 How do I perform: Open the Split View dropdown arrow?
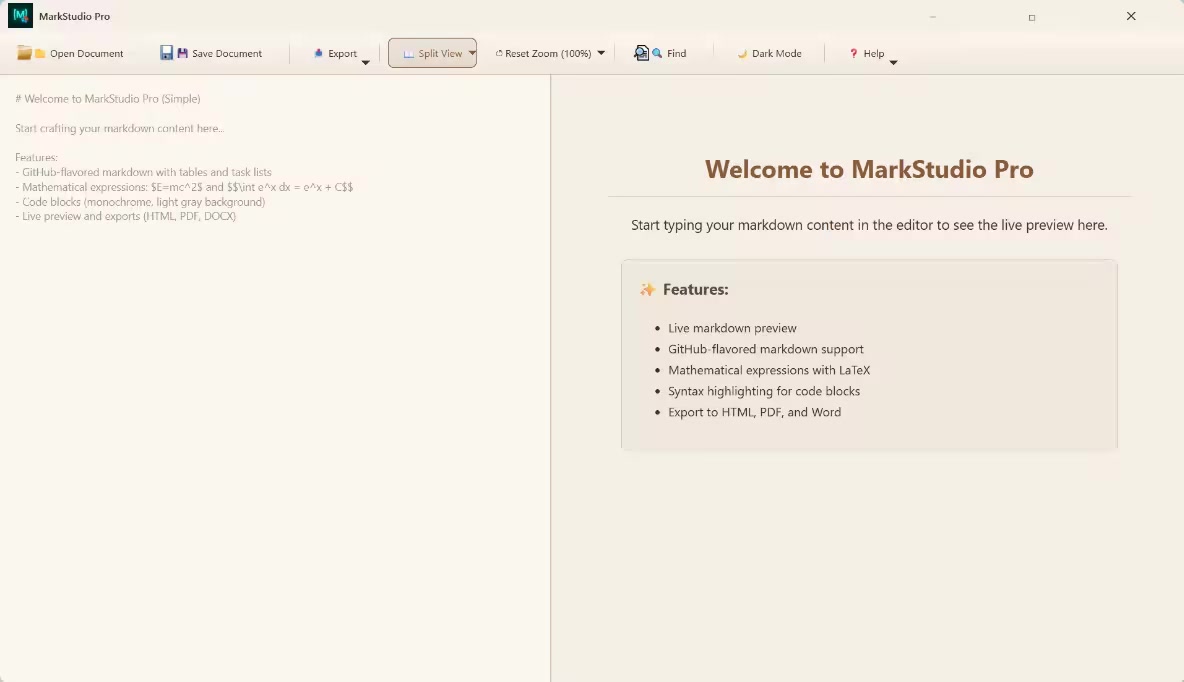472,53
